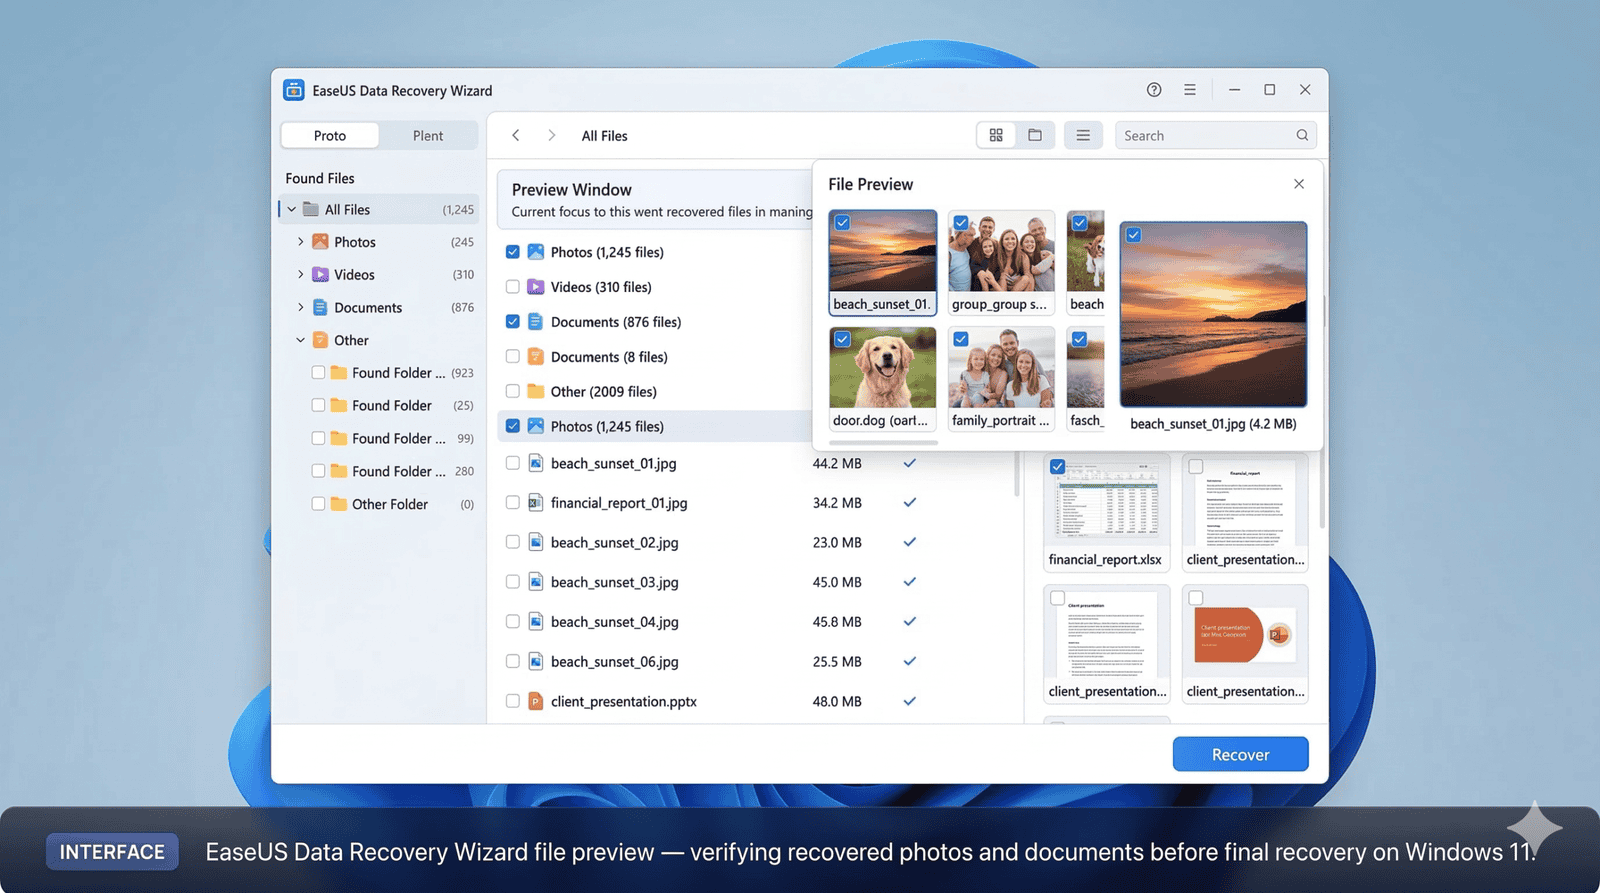The height and width of the screenshot is (893, 1600).
Task: Select the group_group thumbnail
Action: coord(1001,262)
